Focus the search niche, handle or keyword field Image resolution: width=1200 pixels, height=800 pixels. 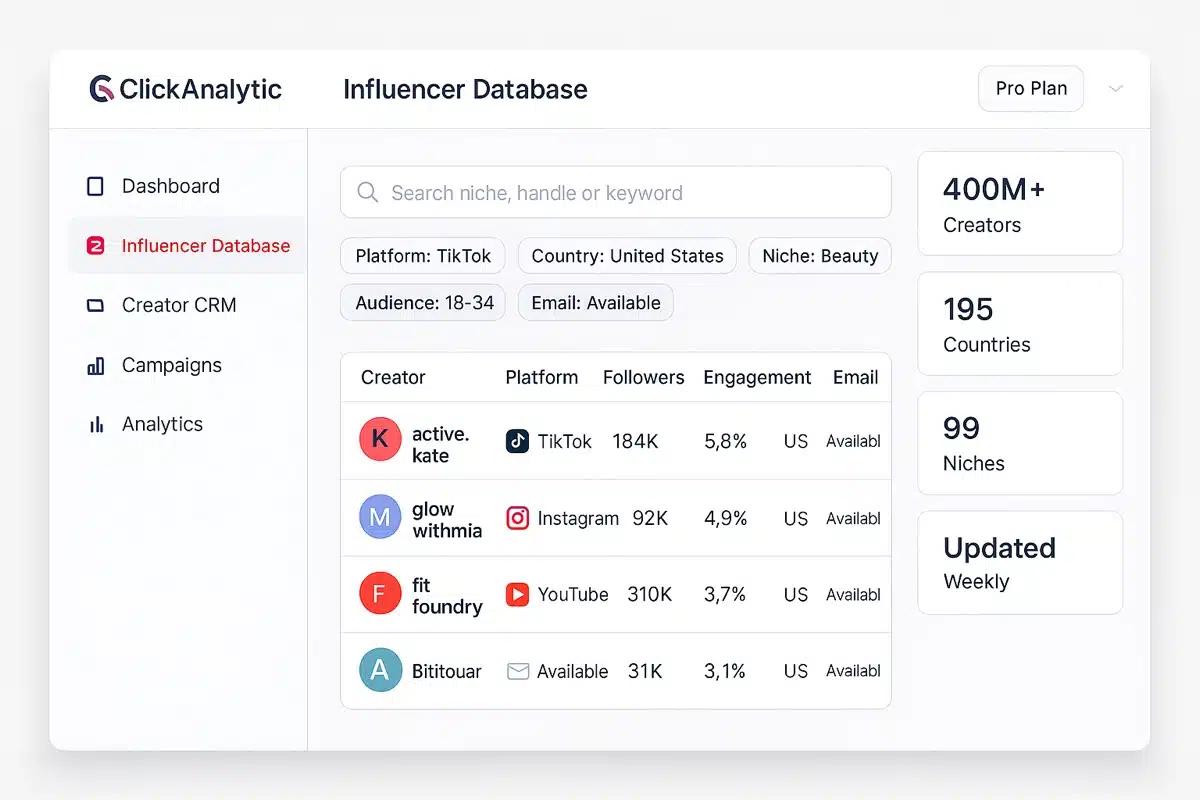coord(616,192)
